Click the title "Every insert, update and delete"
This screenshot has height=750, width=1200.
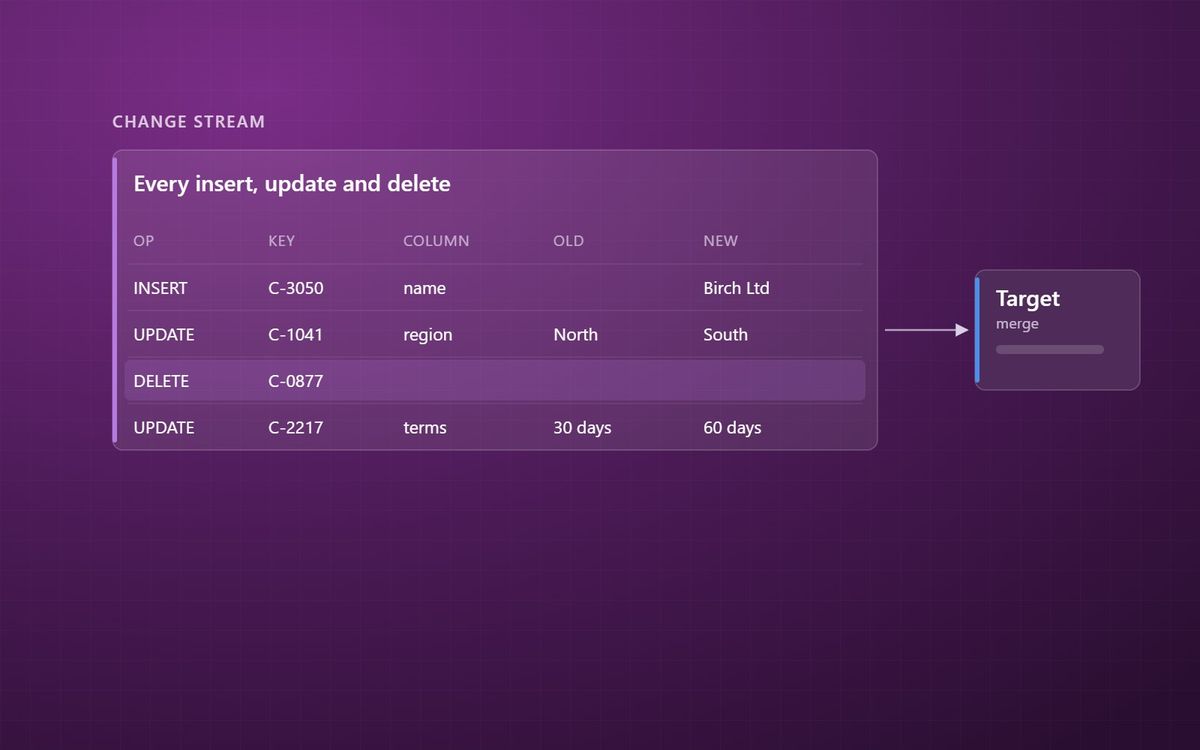[292, 184]
